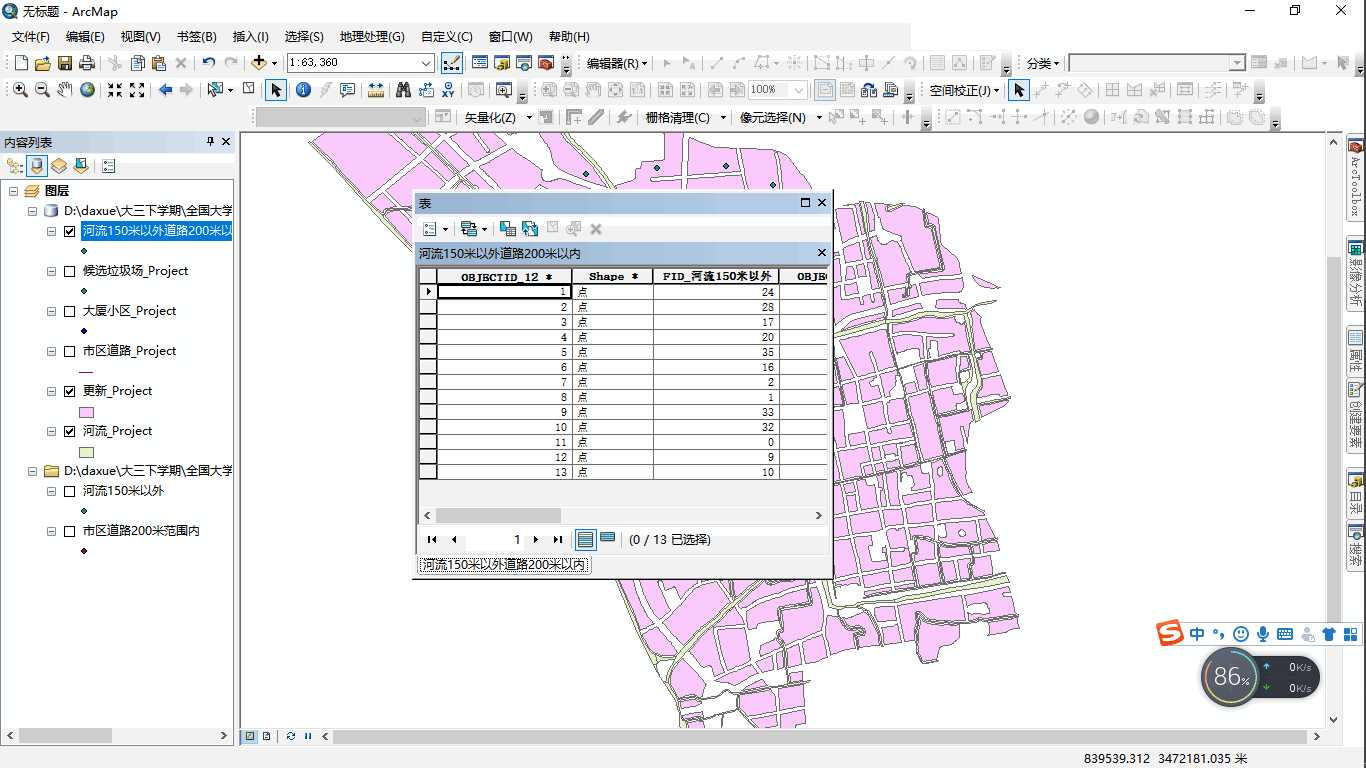Click the current record number field

495,539
